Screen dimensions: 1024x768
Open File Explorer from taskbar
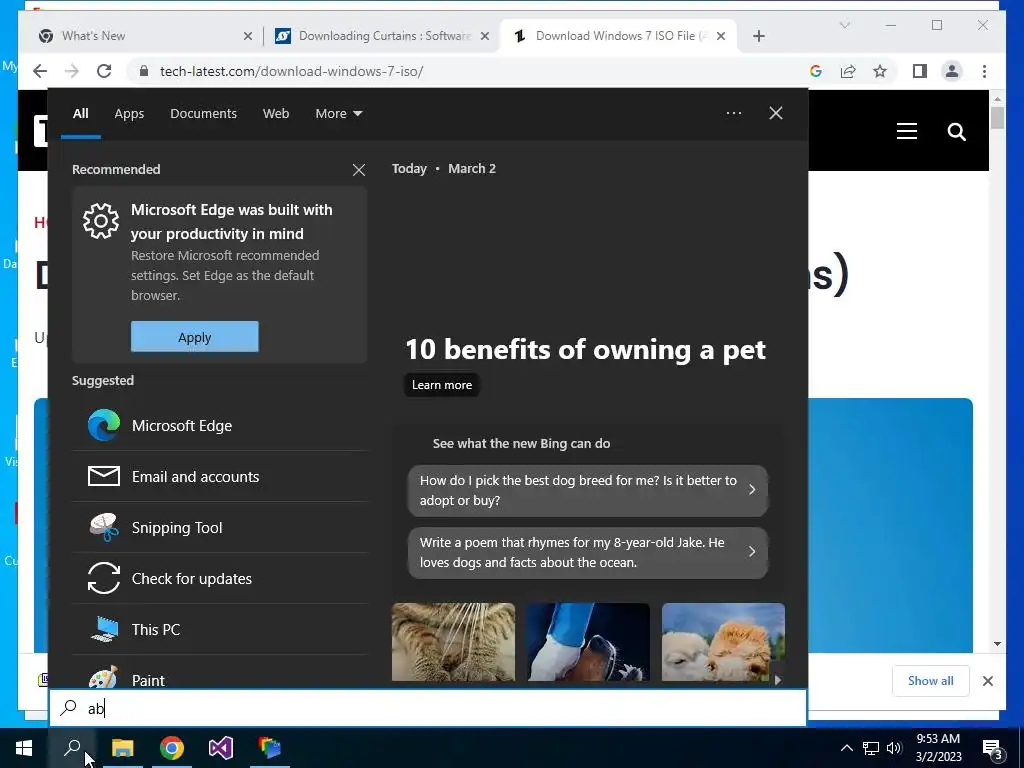122,748
